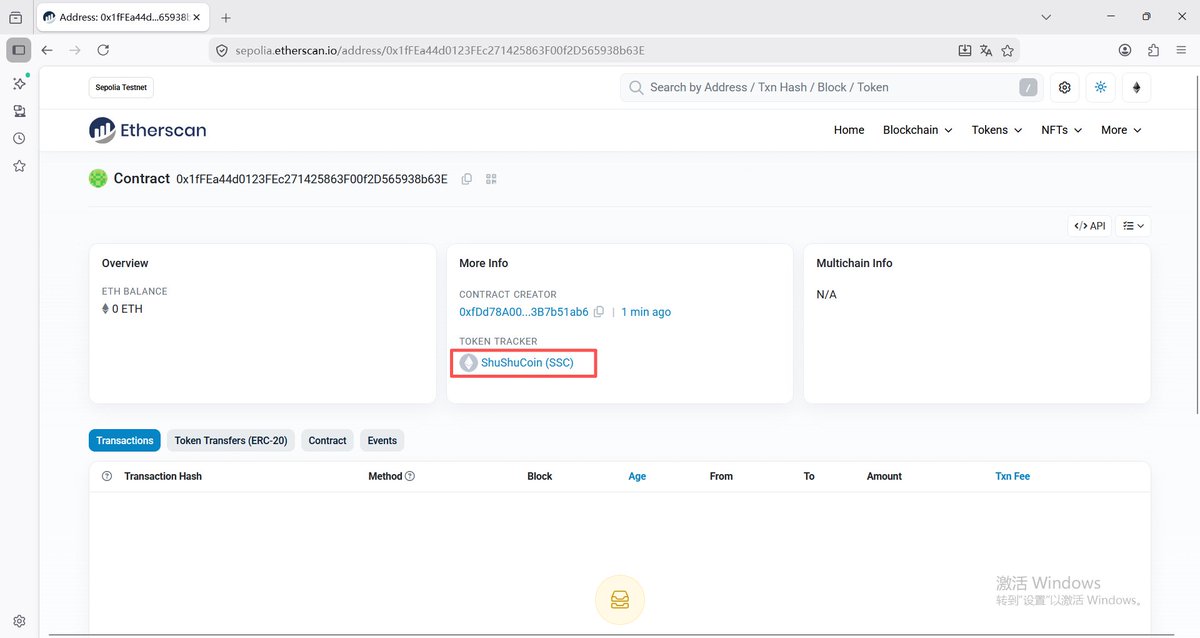
Task: Open list options dropdown beside API
Action: (x=1133, y=226)
